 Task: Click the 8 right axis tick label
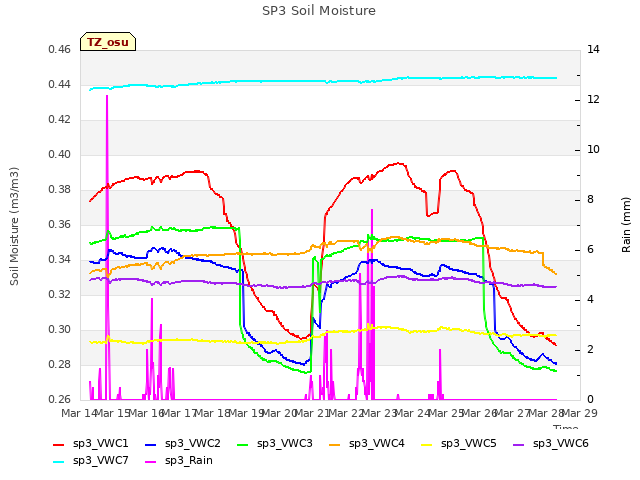point(590,200)
